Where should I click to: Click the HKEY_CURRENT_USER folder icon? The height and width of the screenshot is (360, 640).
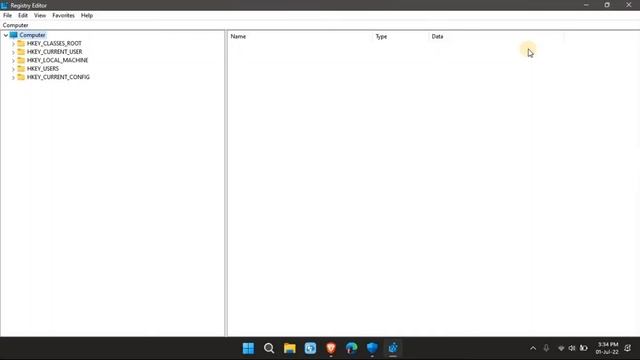(x=21, y=52)
